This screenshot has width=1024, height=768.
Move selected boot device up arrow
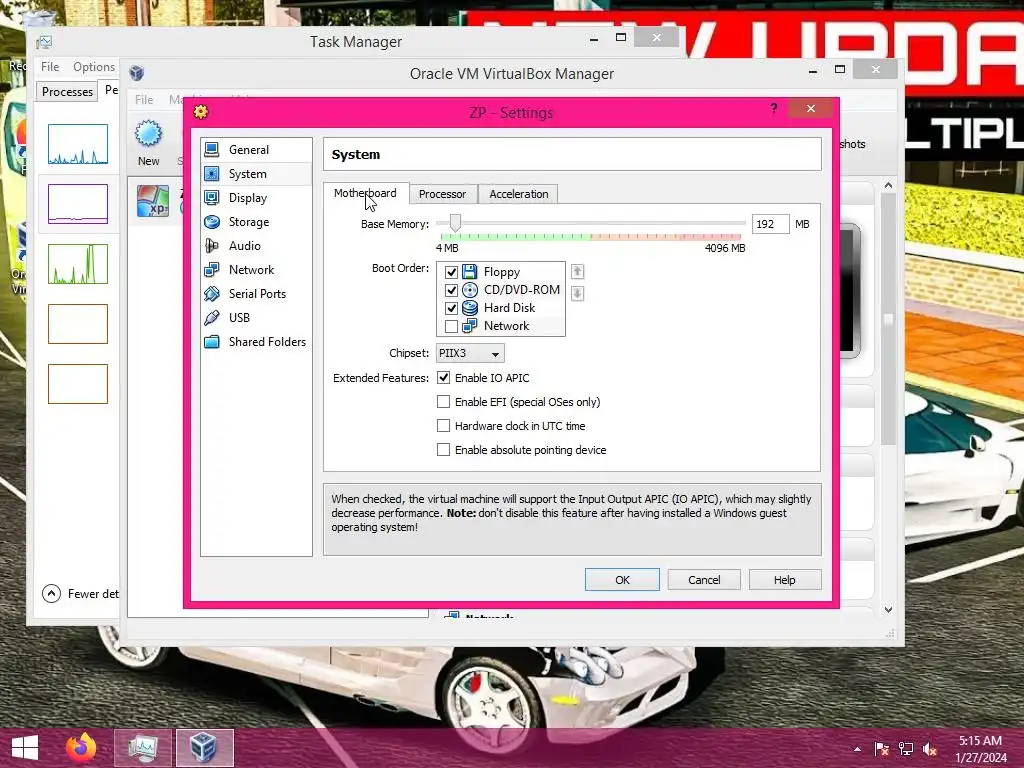coord(577,272)
